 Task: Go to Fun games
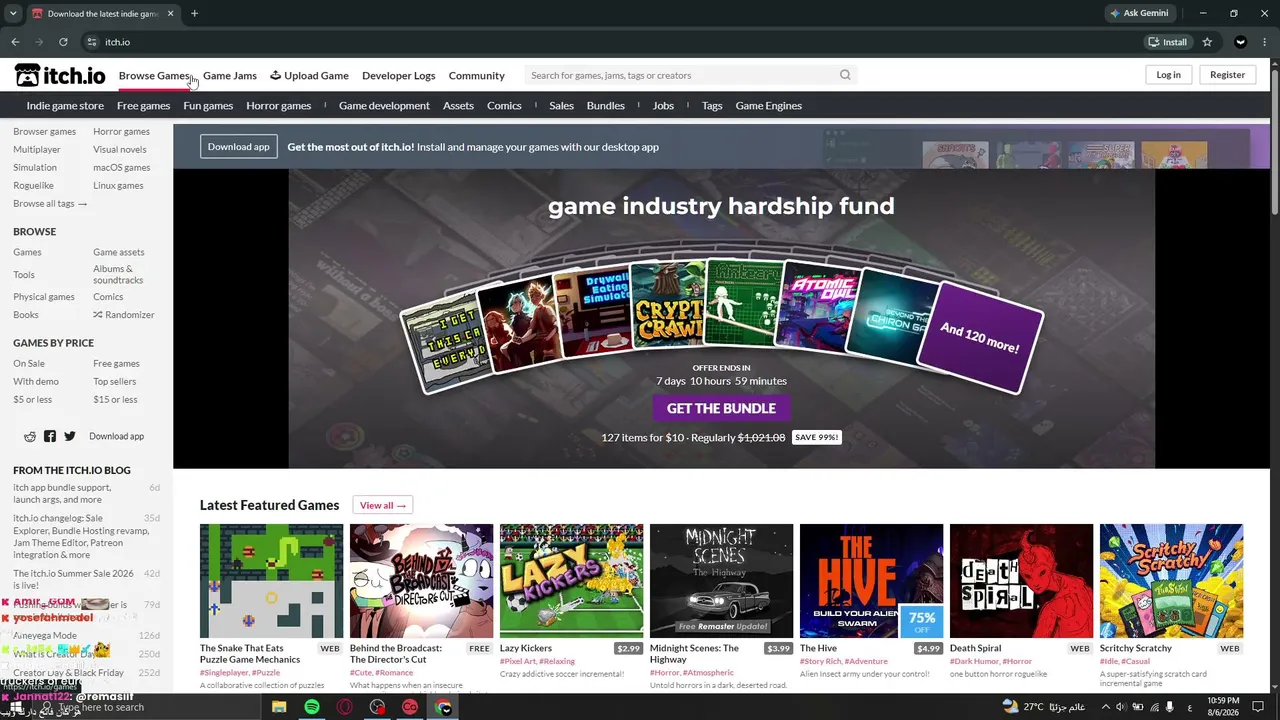(x=208, y=105)
